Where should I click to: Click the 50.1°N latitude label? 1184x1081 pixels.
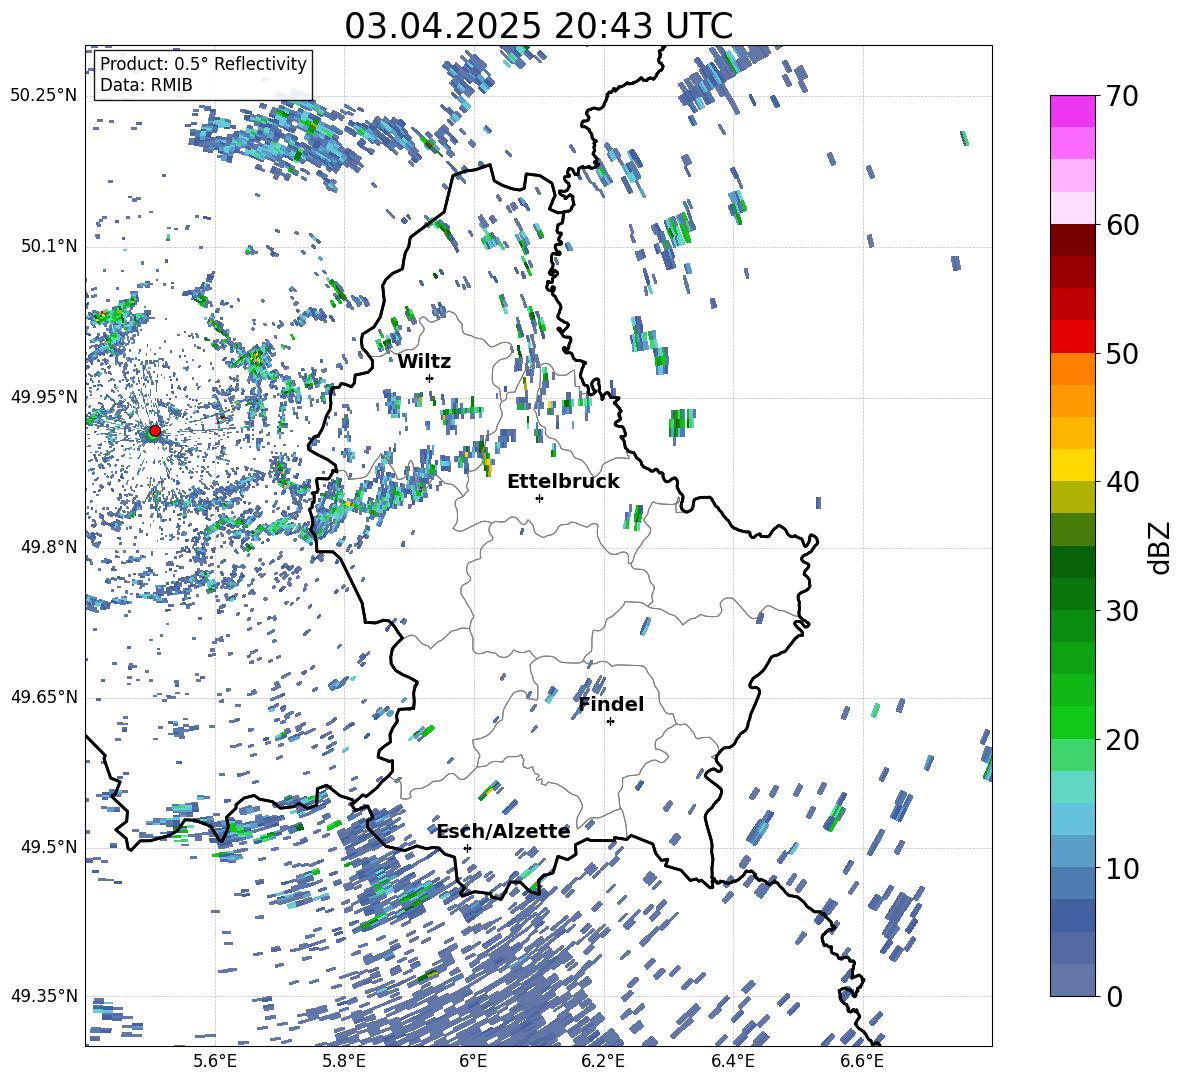pyautogui.click(x=49, y=247)
